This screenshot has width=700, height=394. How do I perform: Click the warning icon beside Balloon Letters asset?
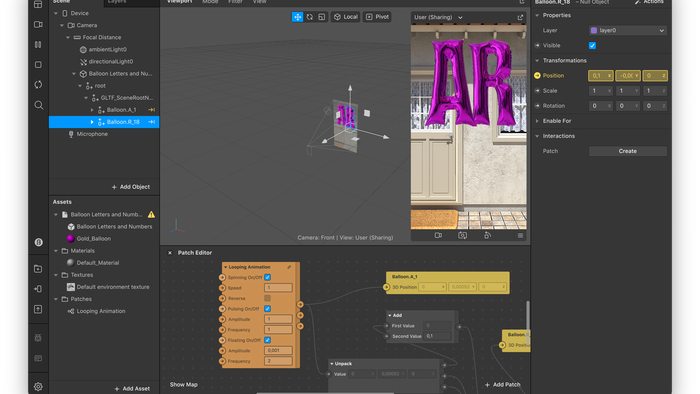click(x=151, y=215)
